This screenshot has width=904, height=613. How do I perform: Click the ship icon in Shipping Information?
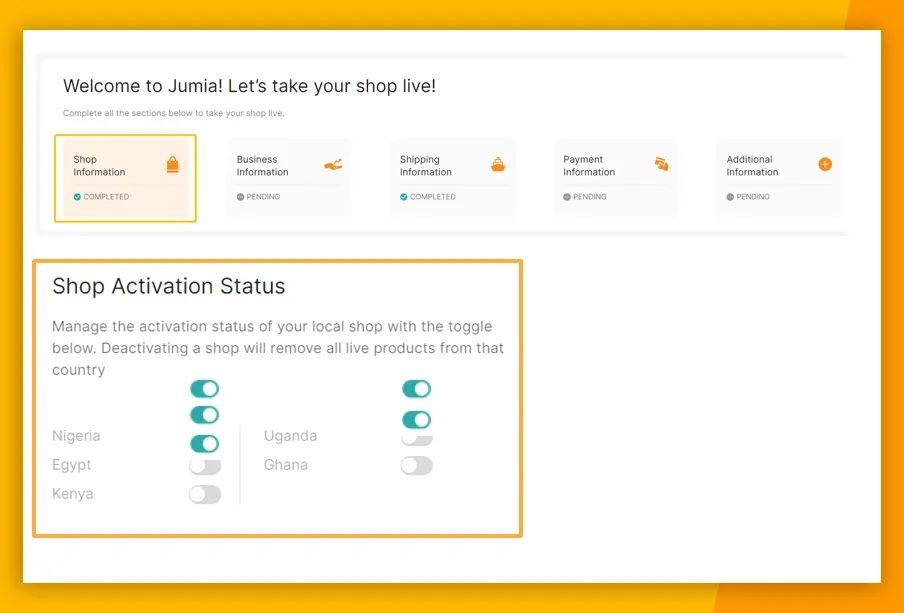498,165
